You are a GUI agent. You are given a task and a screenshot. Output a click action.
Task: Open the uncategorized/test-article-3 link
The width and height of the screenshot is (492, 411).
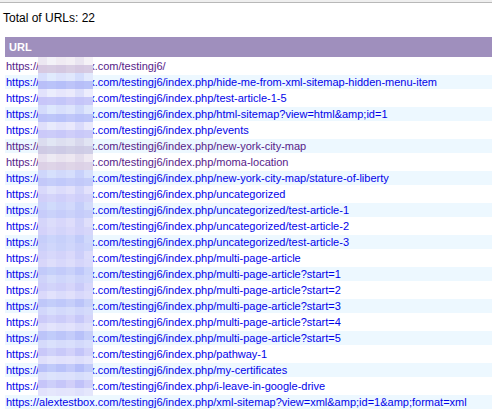tap(177, 242)
